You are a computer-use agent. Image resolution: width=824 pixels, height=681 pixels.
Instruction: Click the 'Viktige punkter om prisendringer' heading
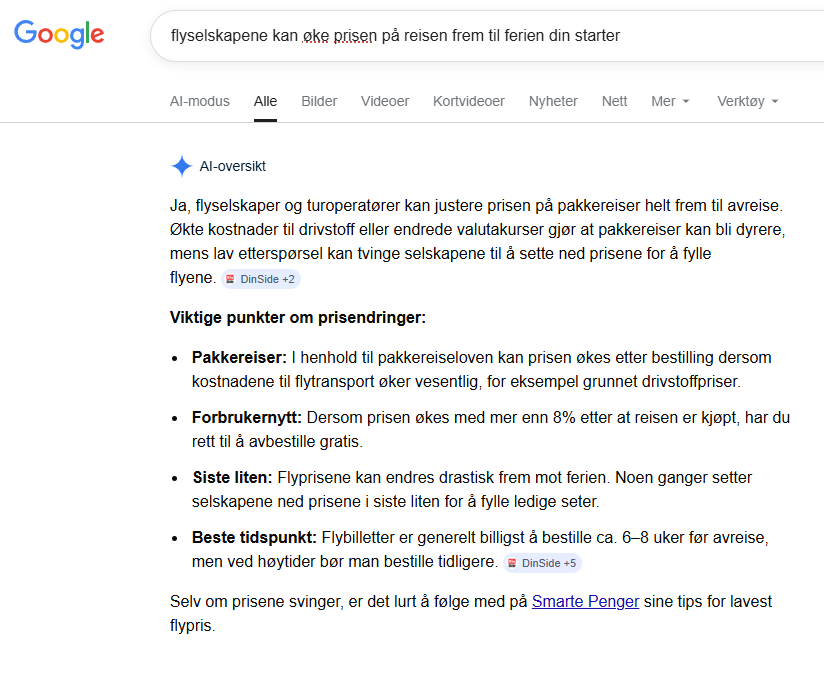(x=298, y=318)
